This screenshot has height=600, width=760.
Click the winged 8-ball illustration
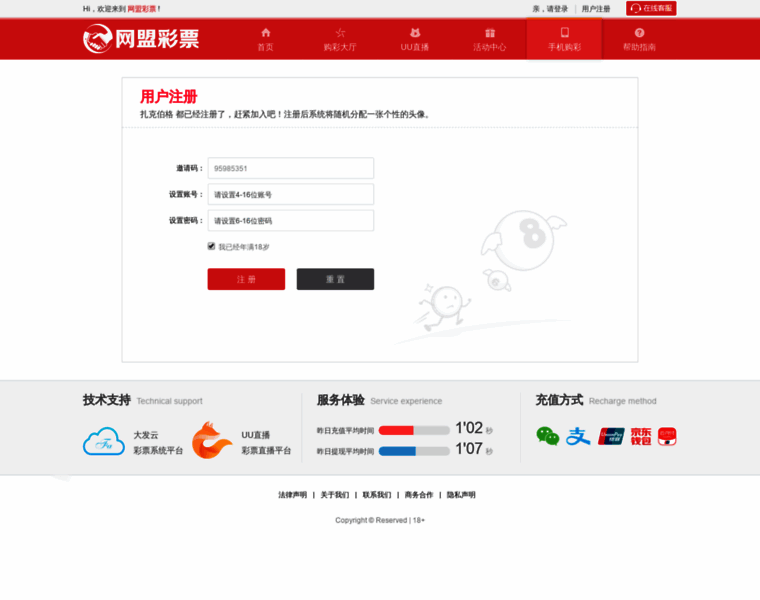click(x=524, y=239)
